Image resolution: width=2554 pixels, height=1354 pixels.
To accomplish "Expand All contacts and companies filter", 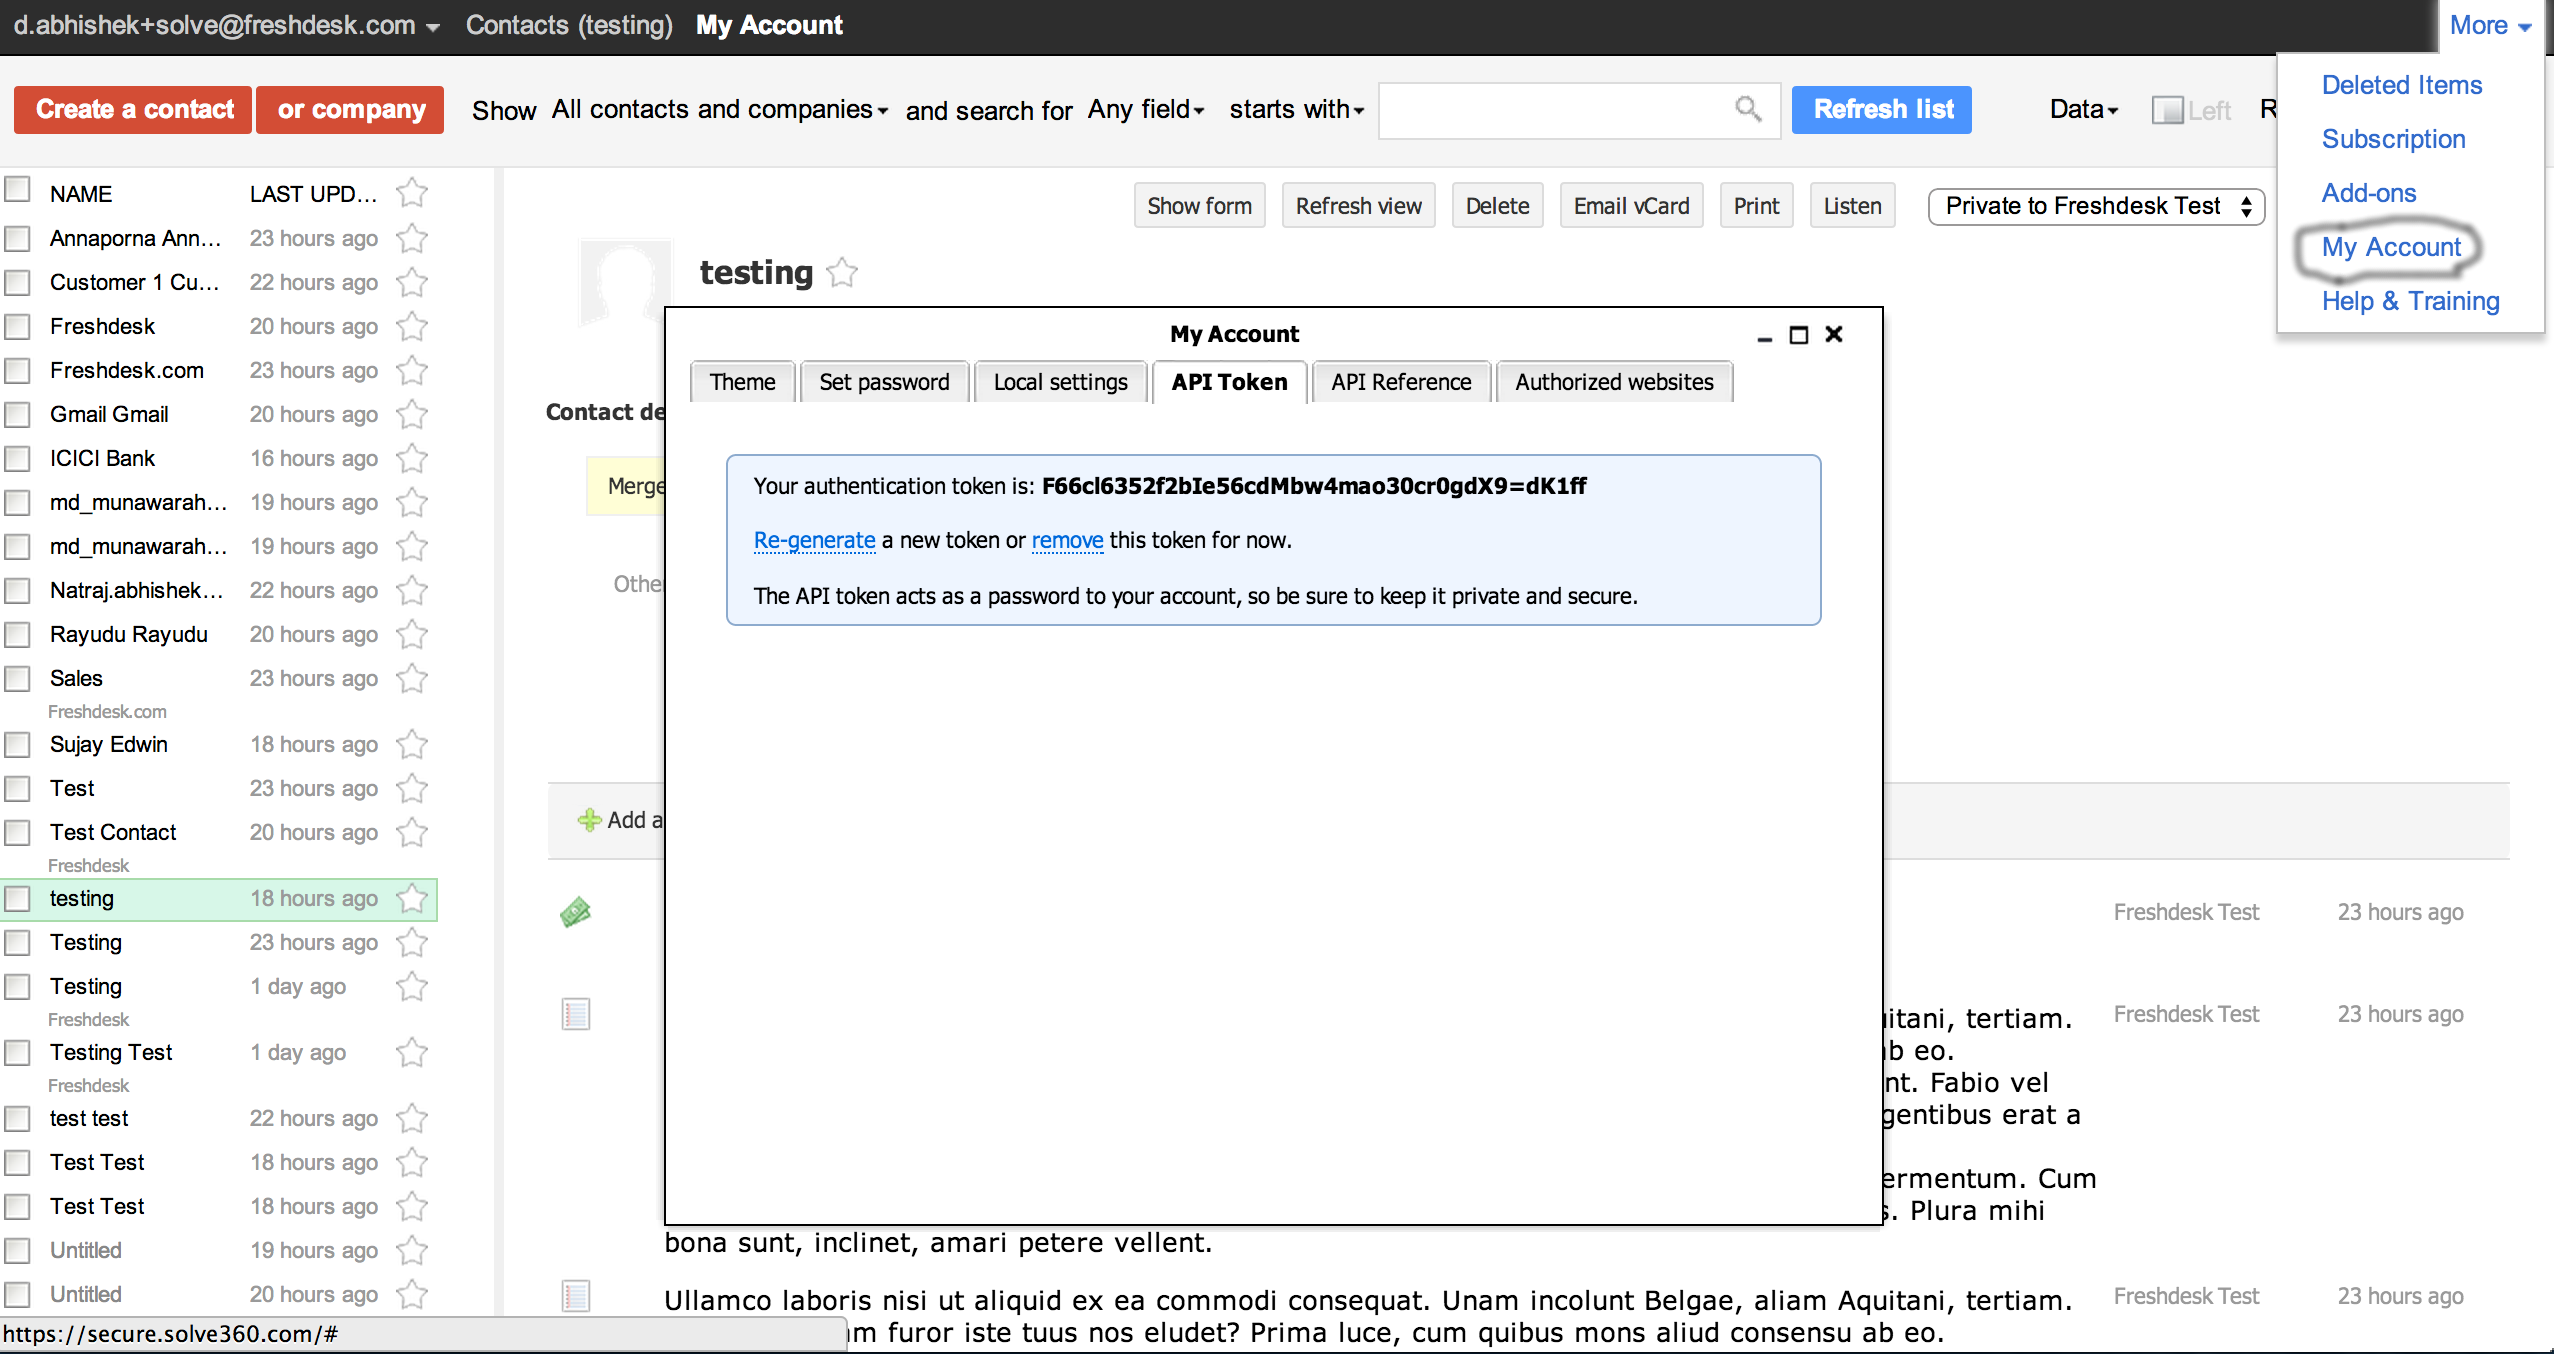I will tap(720, 109).
